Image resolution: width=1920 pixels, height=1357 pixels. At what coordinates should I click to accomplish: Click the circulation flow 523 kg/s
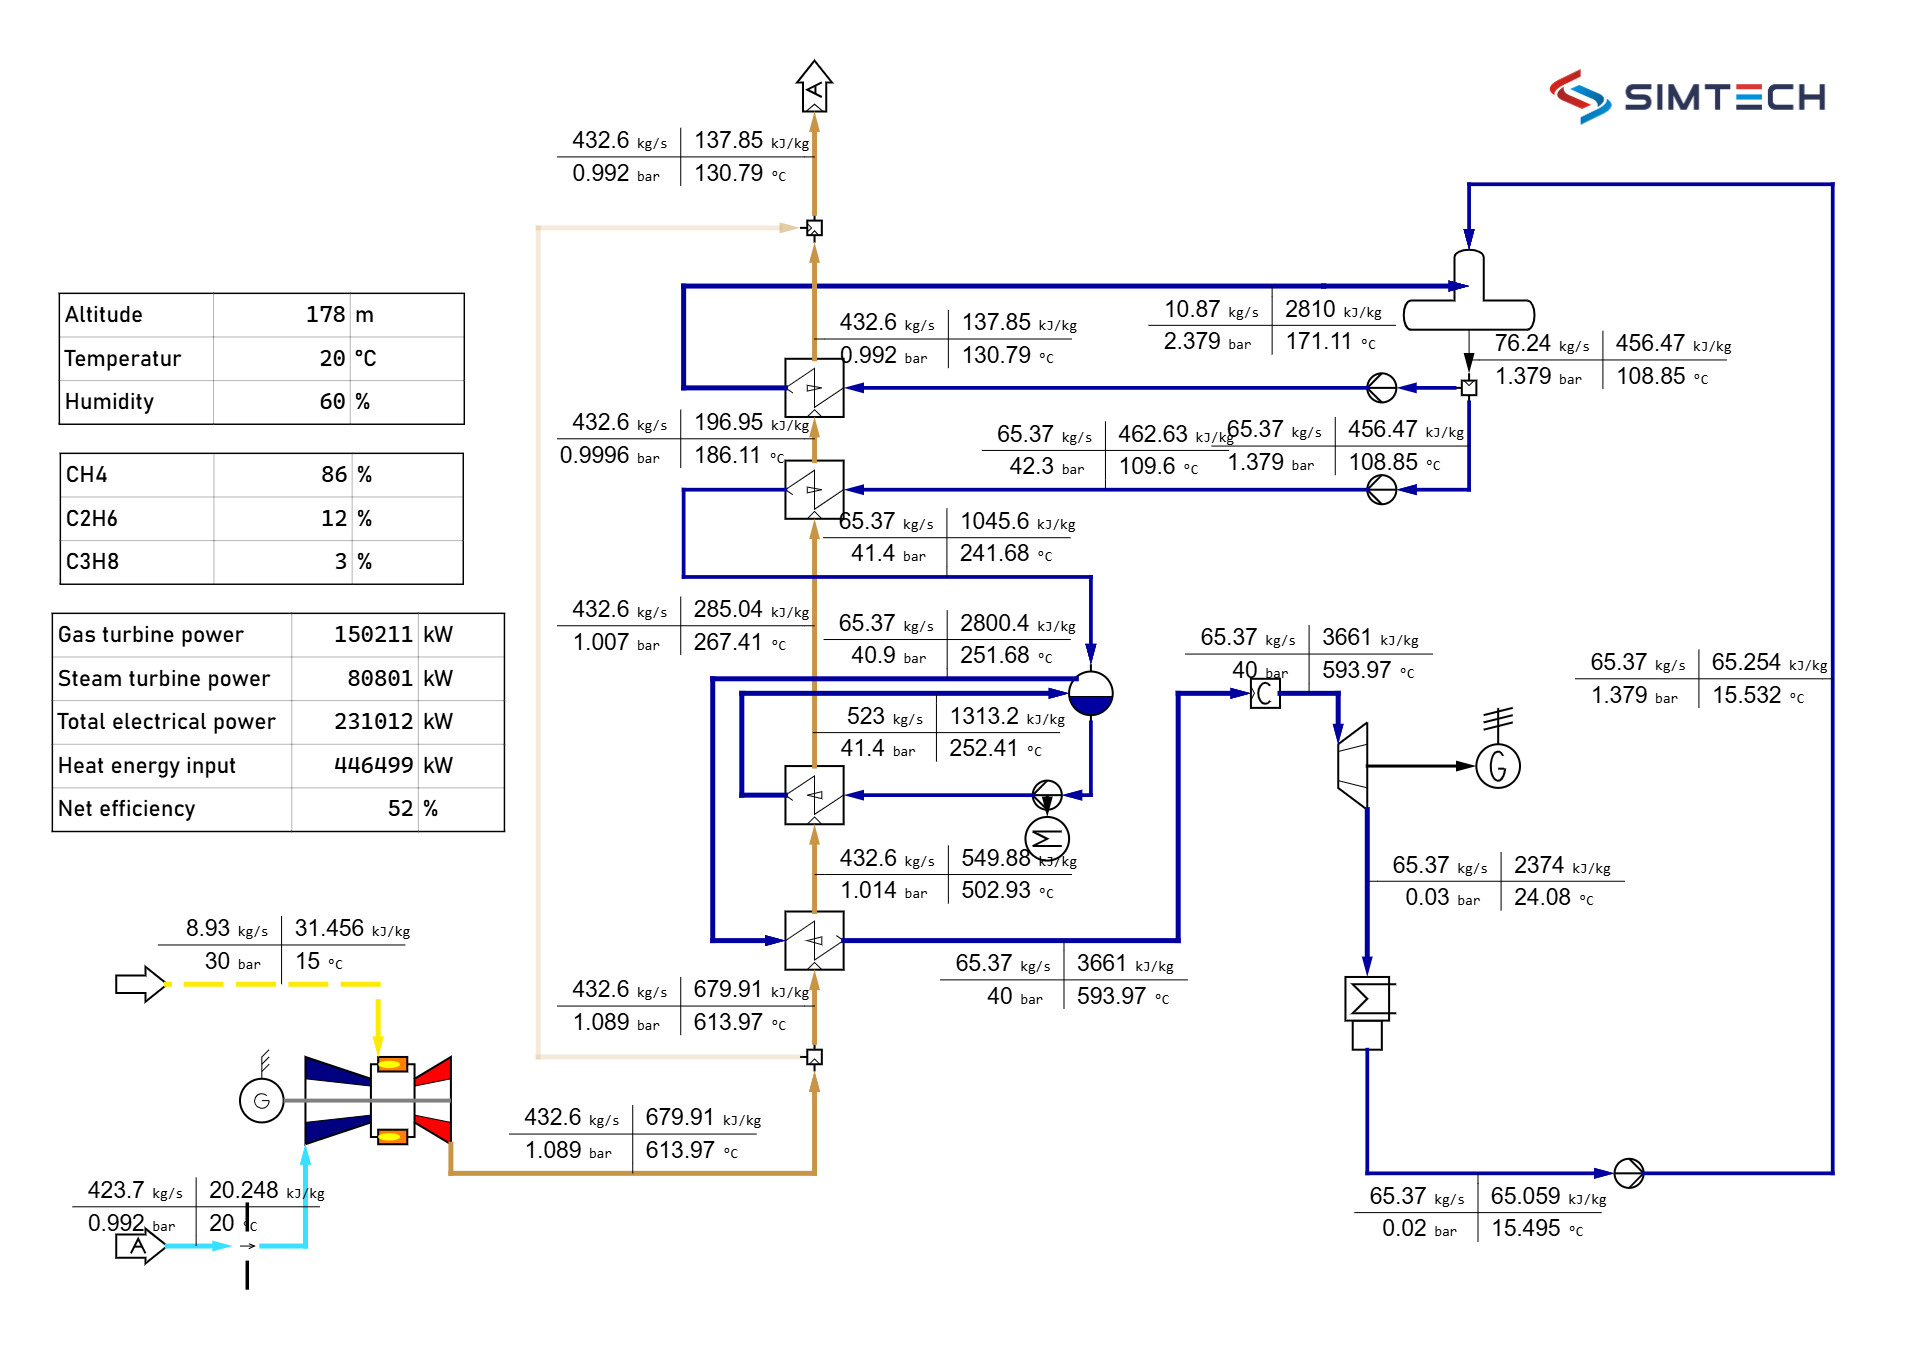click(x=884, y=717)
